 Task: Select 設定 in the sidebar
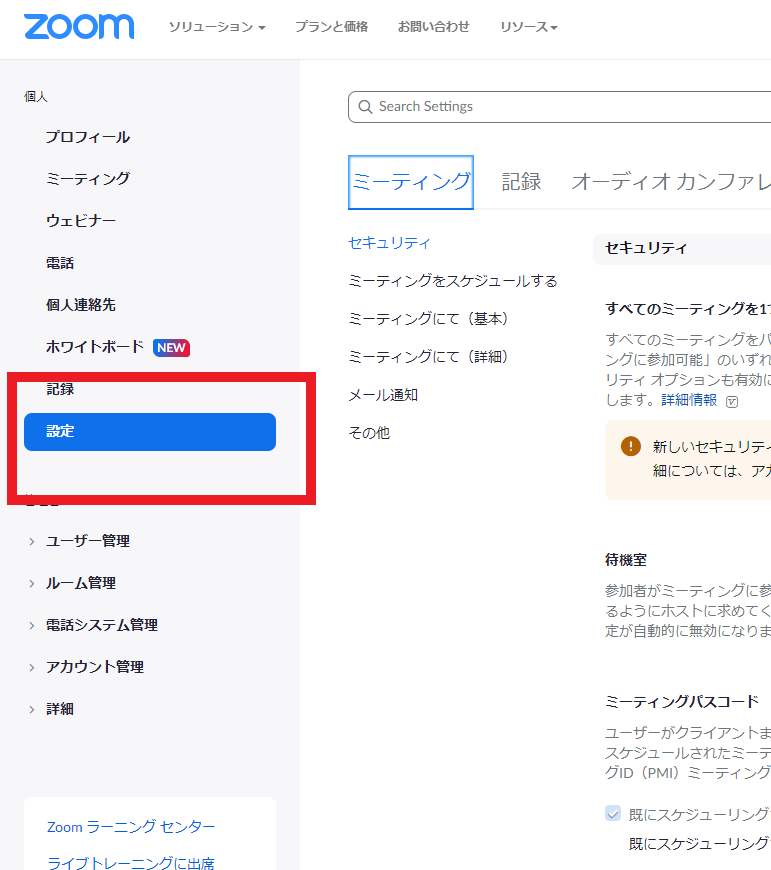[150, 432]
